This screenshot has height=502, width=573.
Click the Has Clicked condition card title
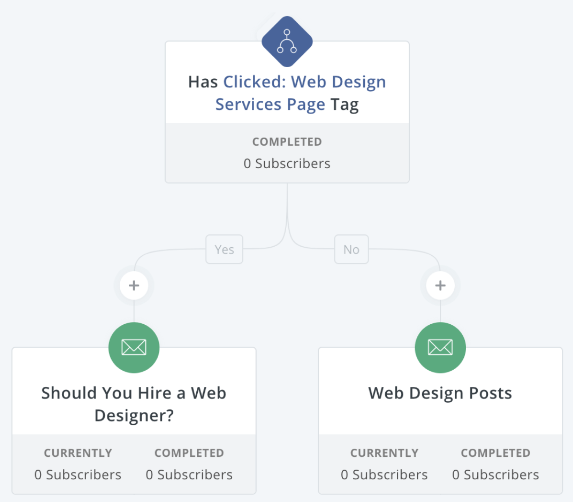287,93
